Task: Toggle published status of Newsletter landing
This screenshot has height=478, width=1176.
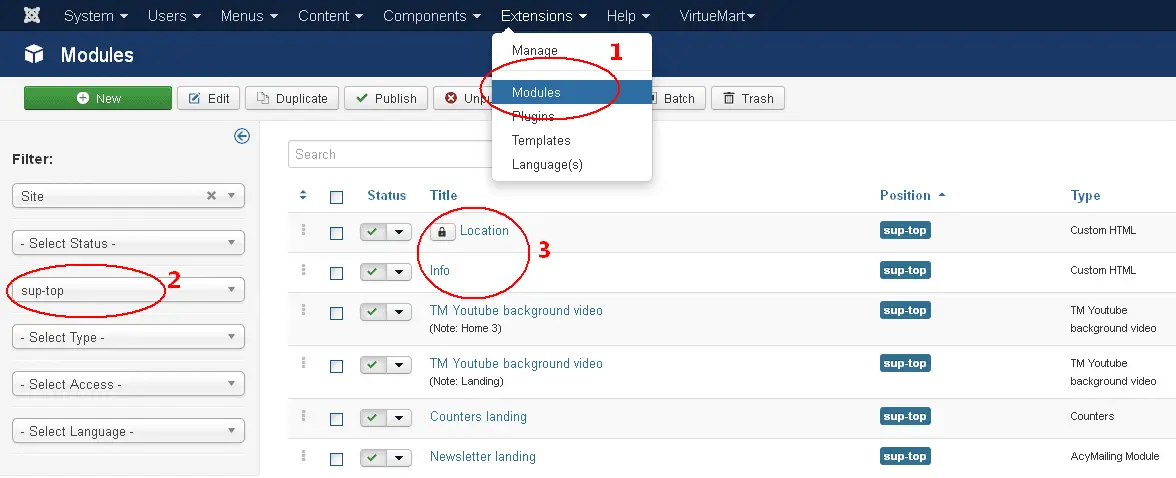Action: (374, 458)
